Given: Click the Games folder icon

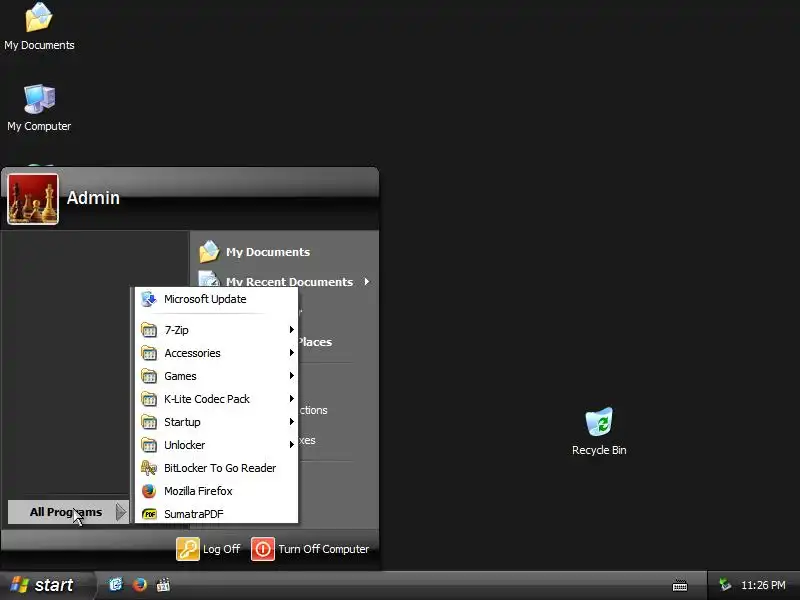Looking at the screenshot, I should (x=148, y=376).
